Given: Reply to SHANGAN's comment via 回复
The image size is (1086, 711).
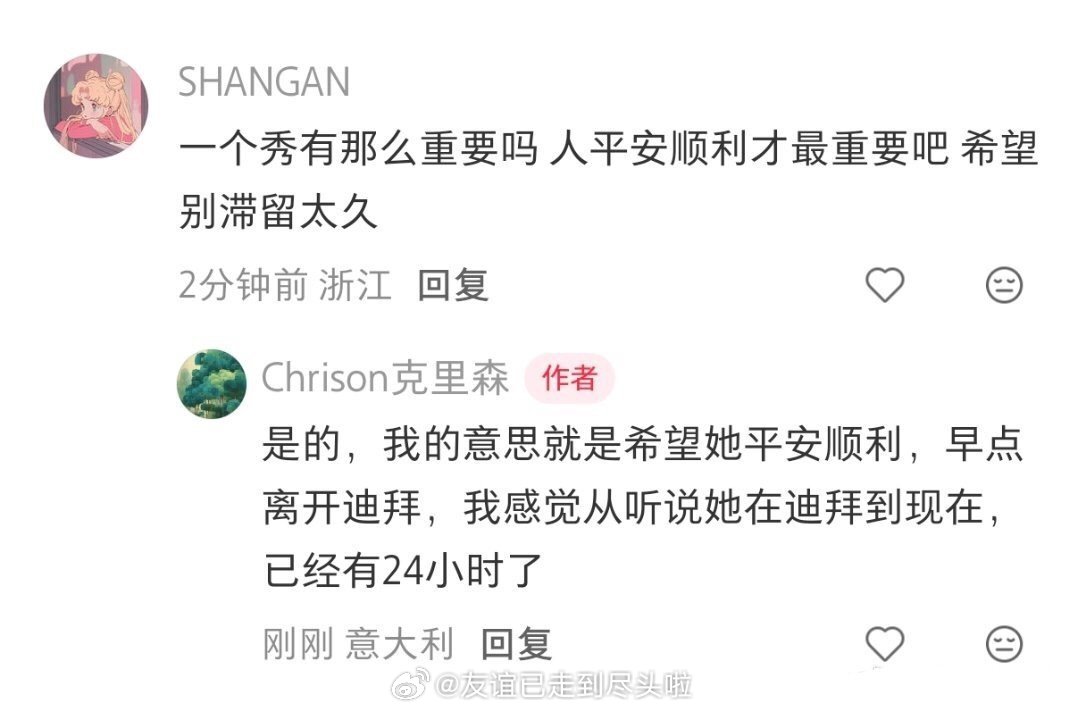Looking at the screenshot, I should point(453,285).
